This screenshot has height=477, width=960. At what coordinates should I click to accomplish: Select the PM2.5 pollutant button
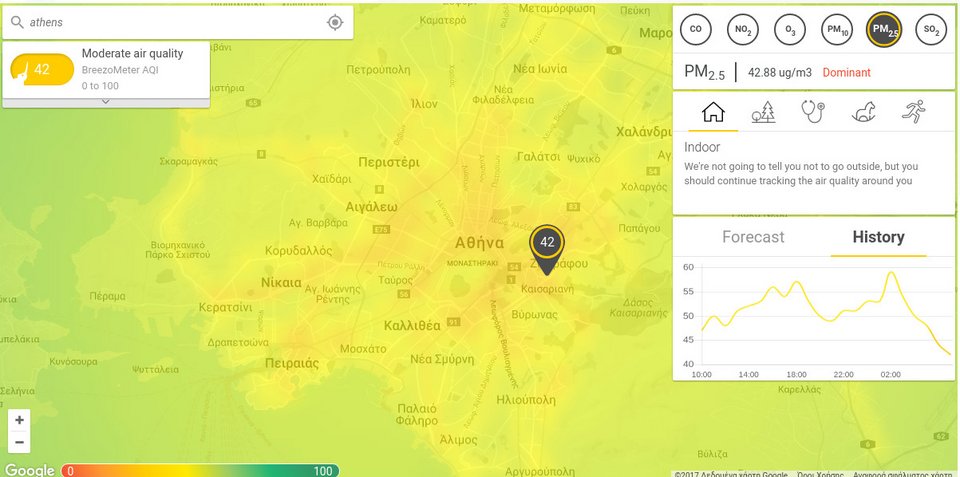coord(884,29)
